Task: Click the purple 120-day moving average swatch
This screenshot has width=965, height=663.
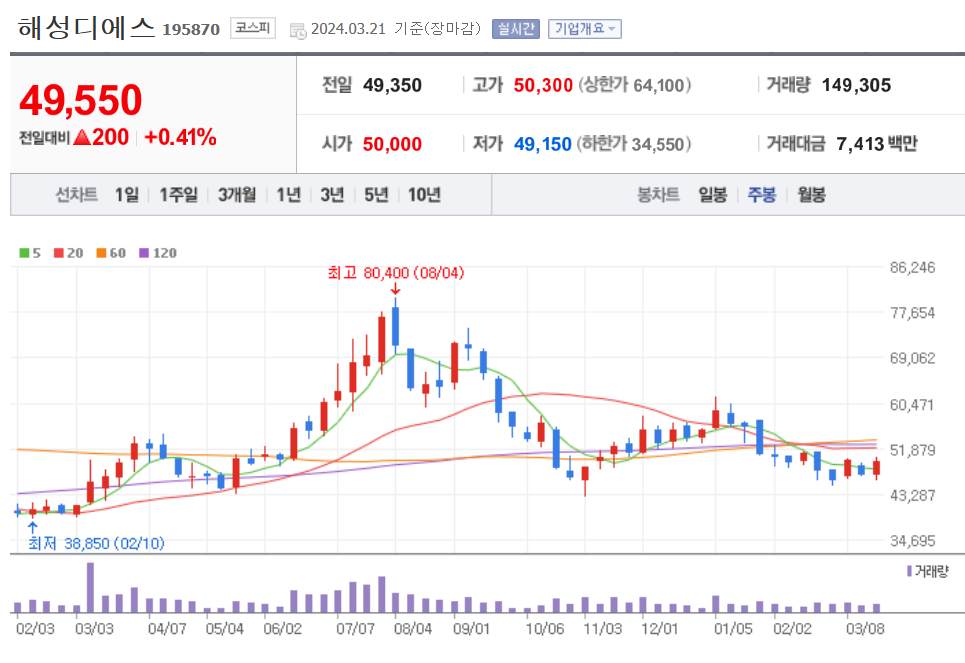Action: coord(144,253)
